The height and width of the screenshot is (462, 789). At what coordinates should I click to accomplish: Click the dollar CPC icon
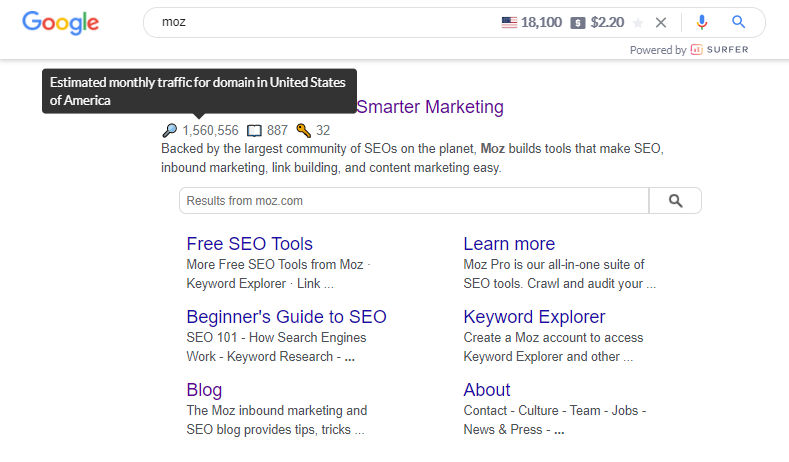(578, 23)
